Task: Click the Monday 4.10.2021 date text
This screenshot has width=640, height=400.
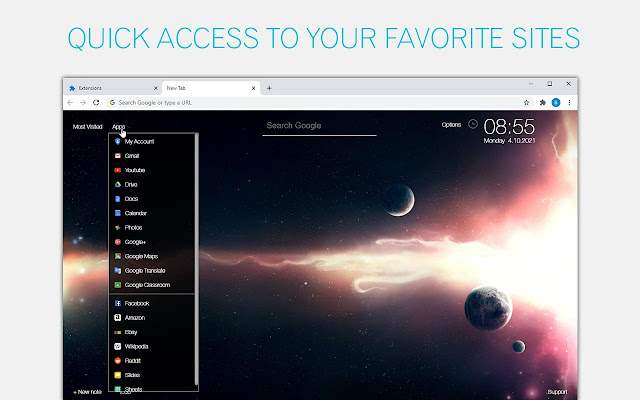Action: point(509,141)
